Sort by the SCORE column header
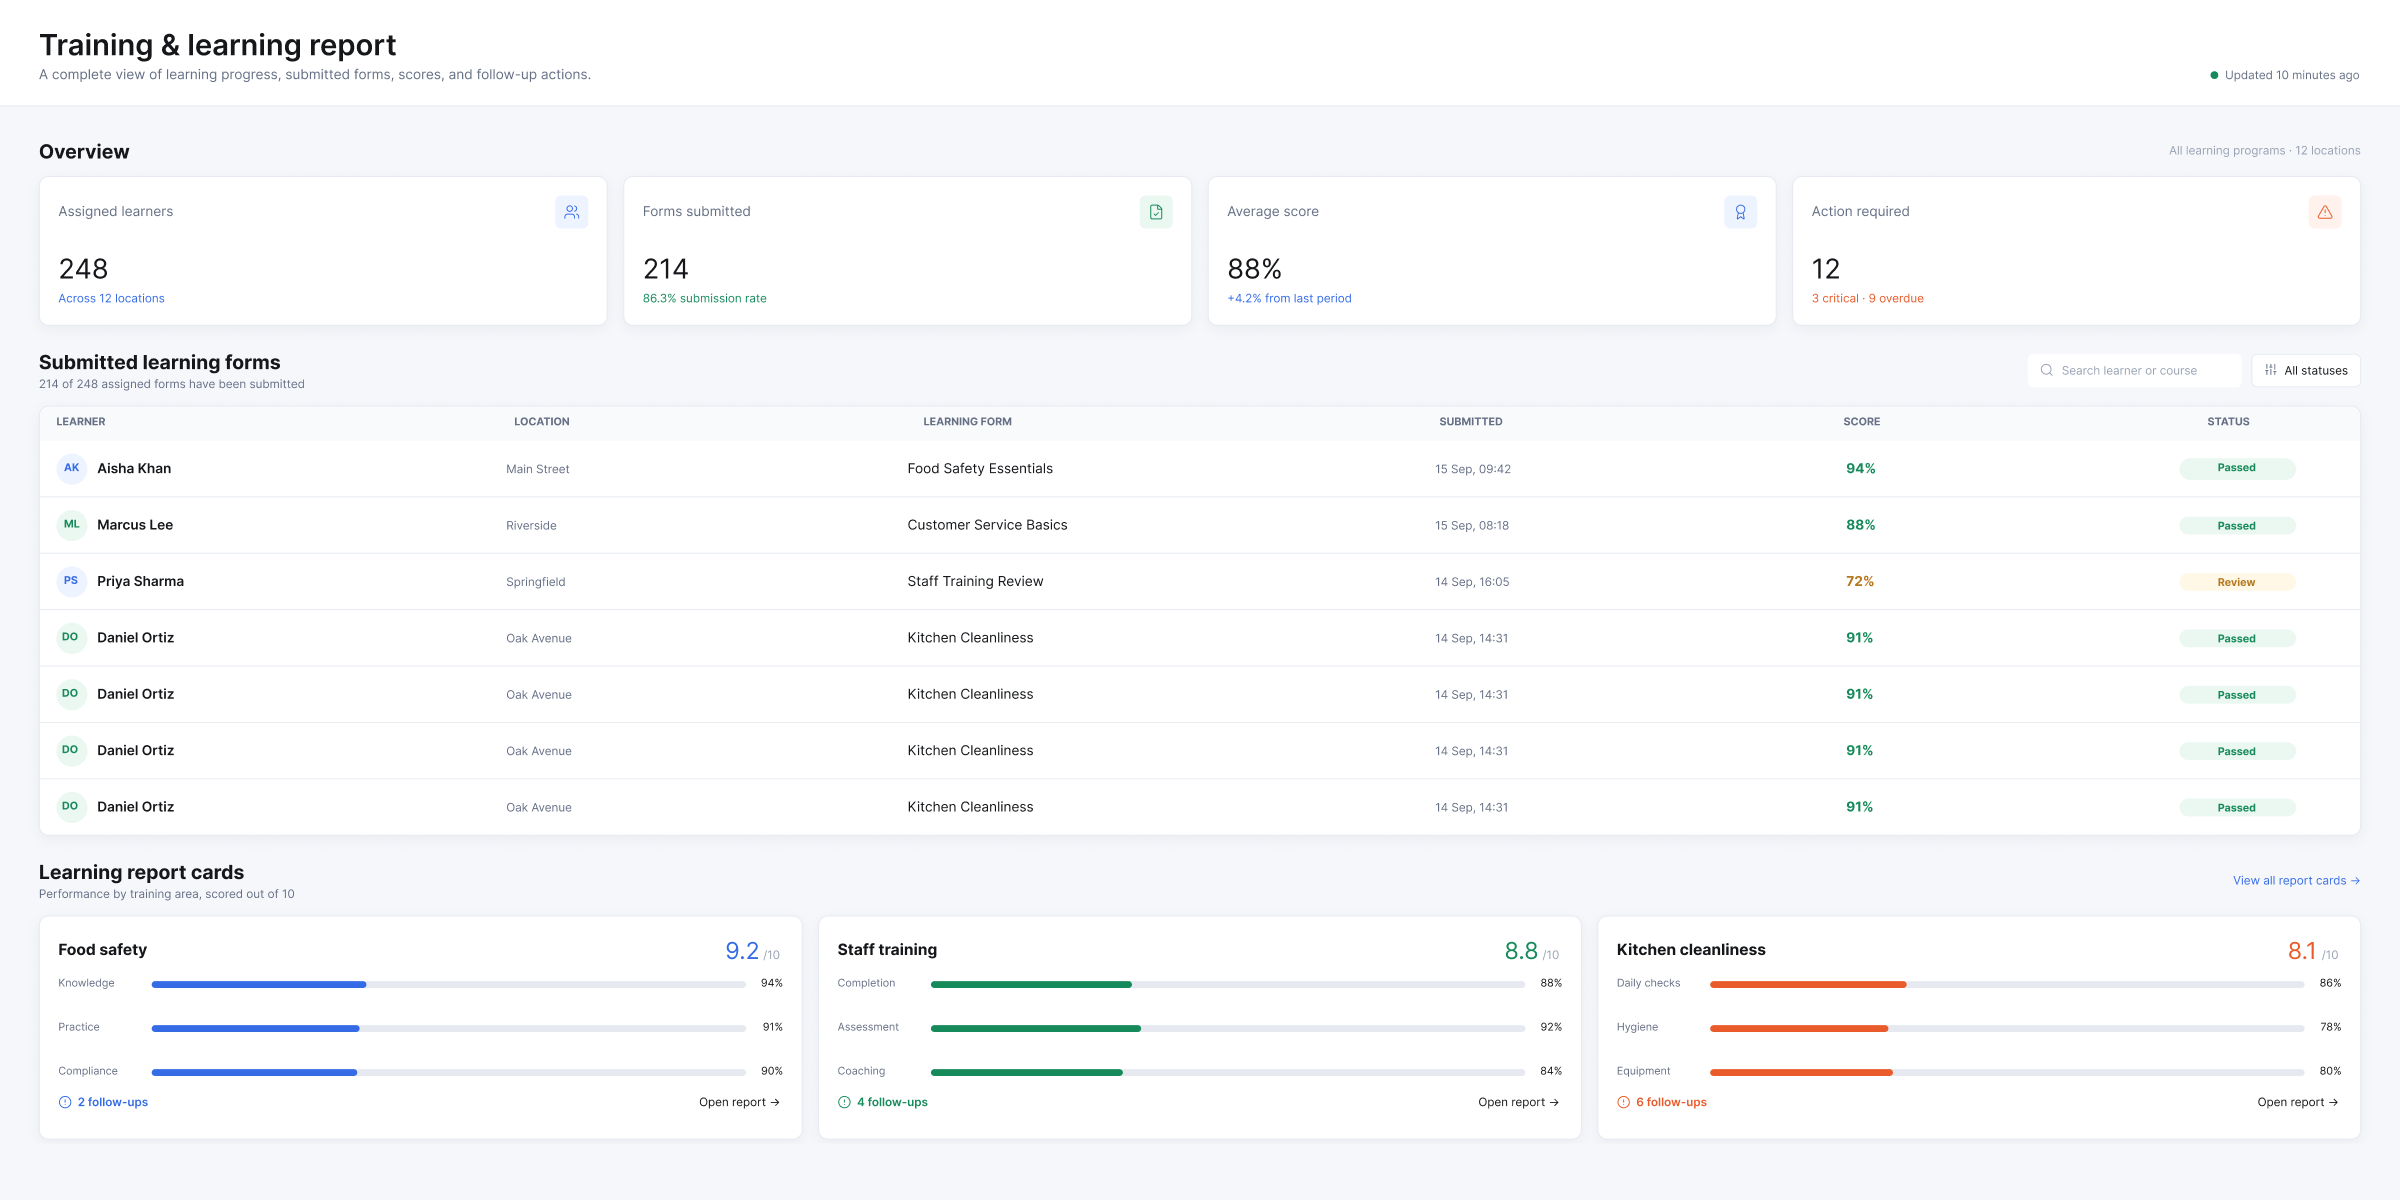 [1861, 422]
